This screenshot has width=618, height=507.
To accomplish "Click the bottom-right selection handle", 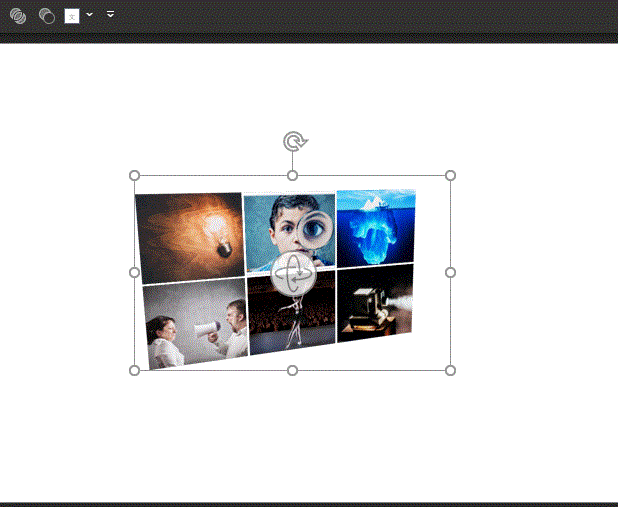I will [450, 370].
